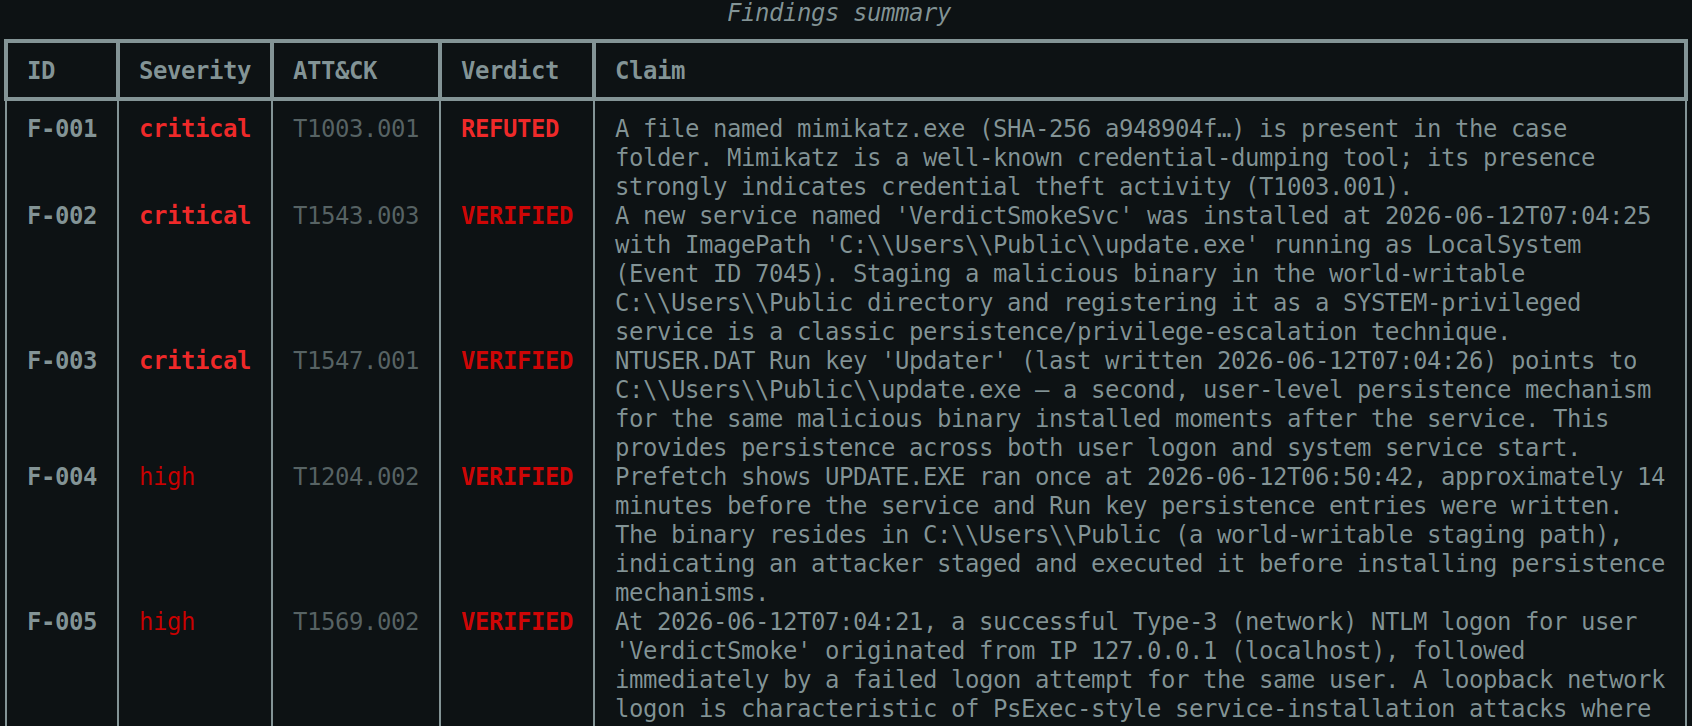Click the high severity label for F-004
Screen dimensions: 1692x726
167,477
